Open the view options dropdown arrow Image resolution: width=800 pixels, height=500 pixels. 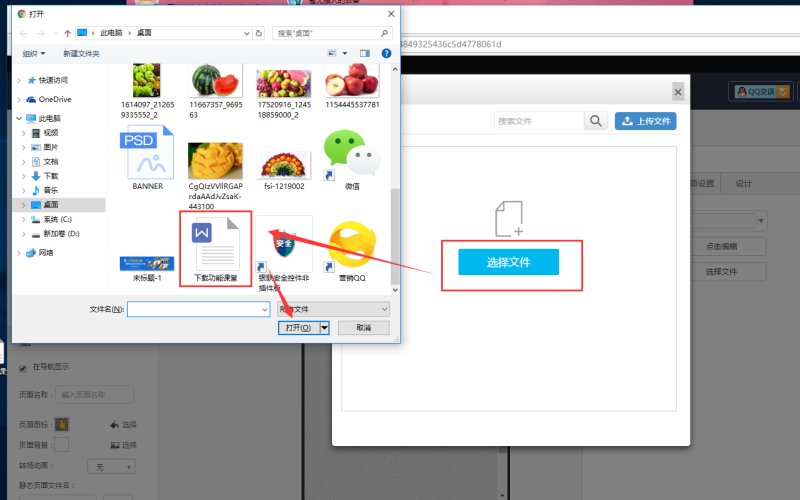345,53
